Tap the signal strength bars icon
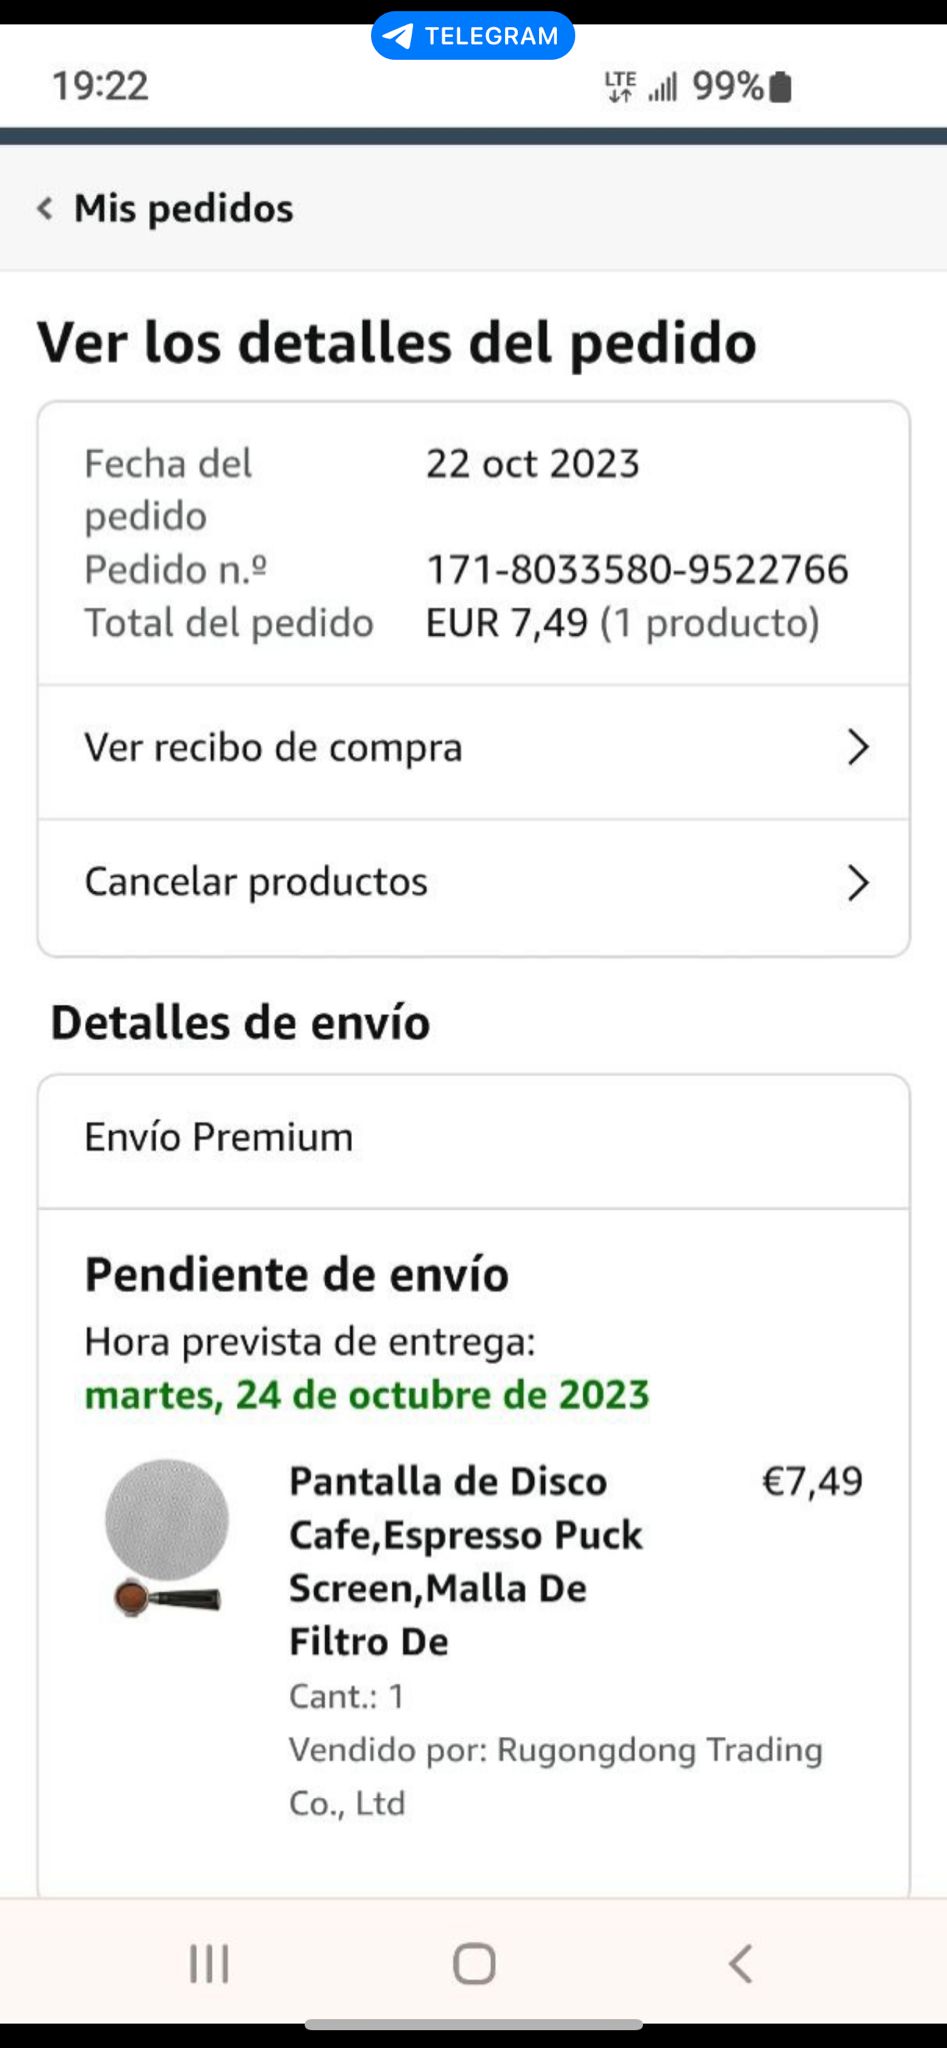Screen dimensions: 947x2048 663,87
